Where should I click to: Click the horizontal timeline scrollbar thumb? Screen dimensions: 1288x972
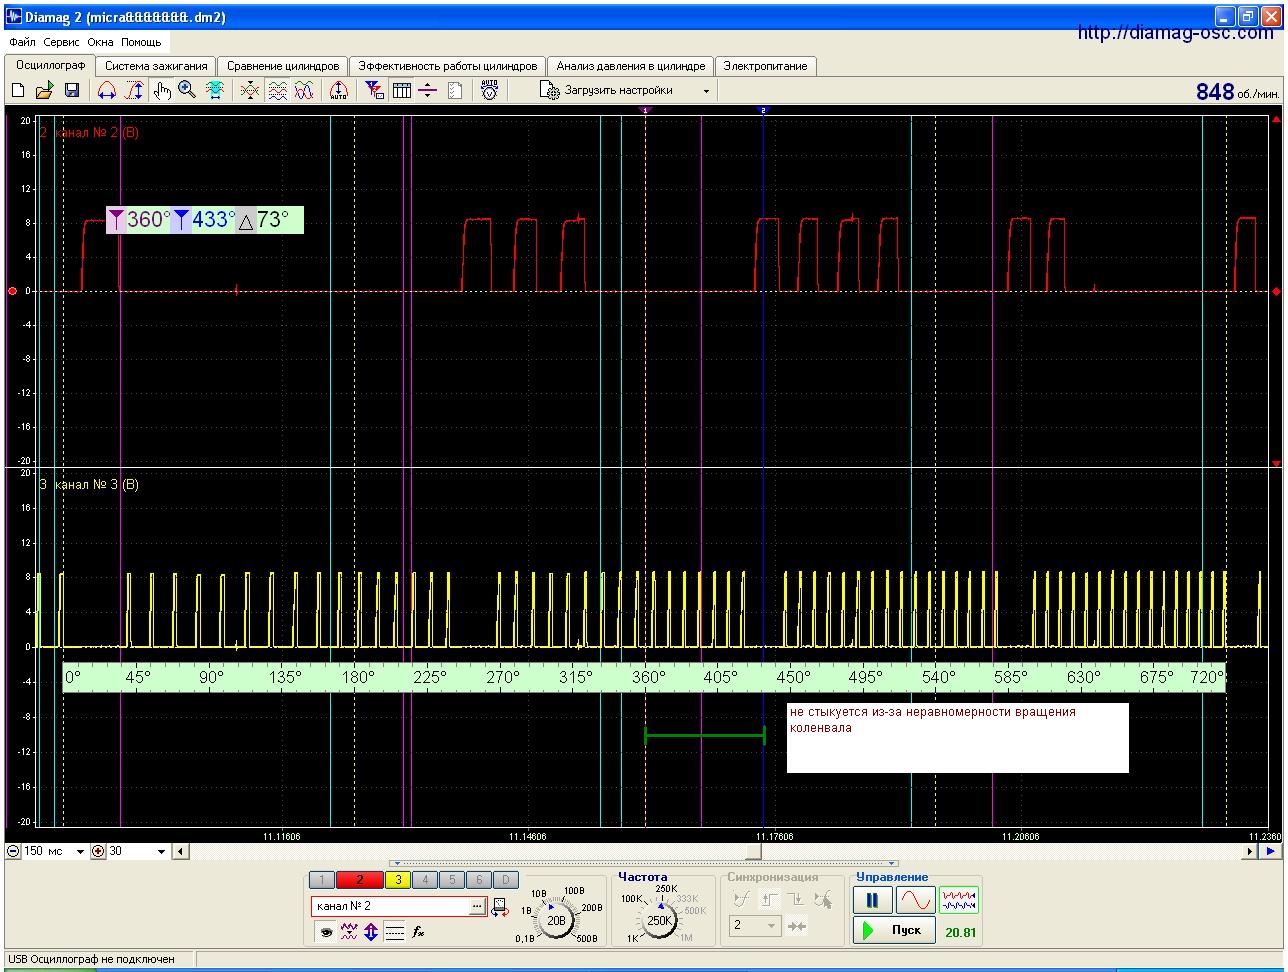click(x=753, y=852)
